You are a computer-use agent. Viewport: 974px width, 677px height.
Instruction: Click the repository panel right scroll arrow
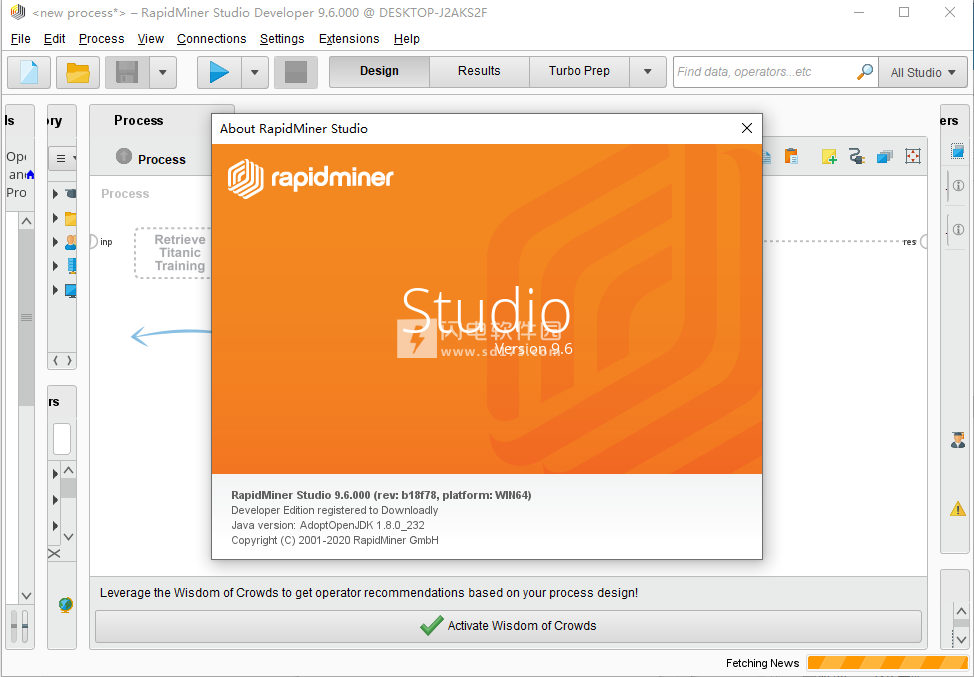[69, 360]
